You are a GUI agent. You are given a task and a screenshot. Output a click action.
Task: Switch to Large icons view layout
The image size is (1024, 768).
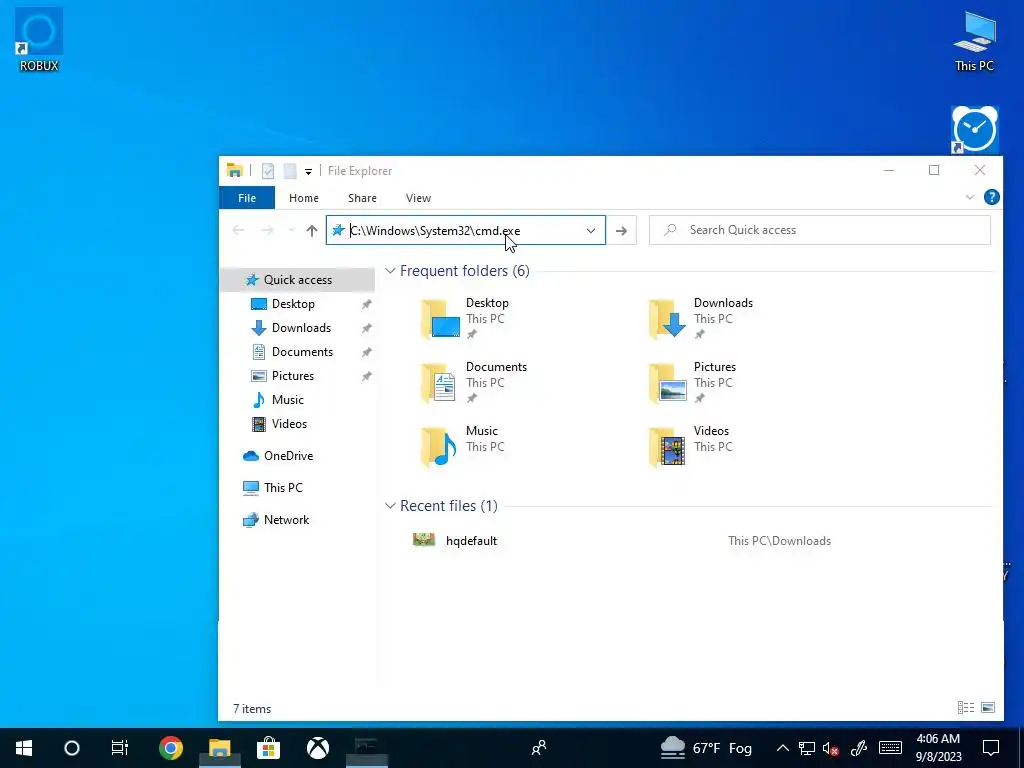[x=988, y=707]
